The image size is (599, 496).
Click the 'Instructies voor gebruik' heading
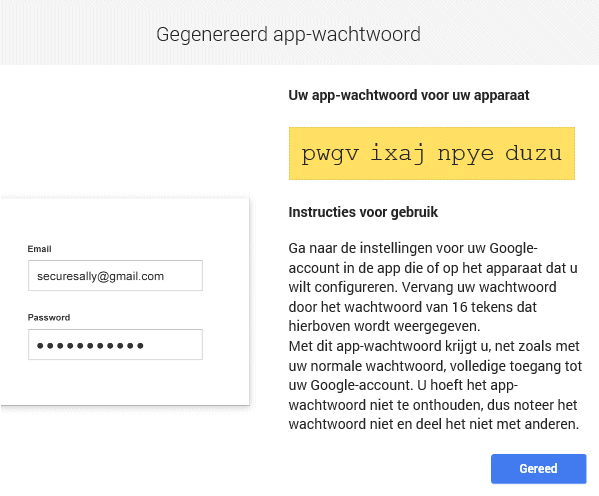(x=363, y=212)
